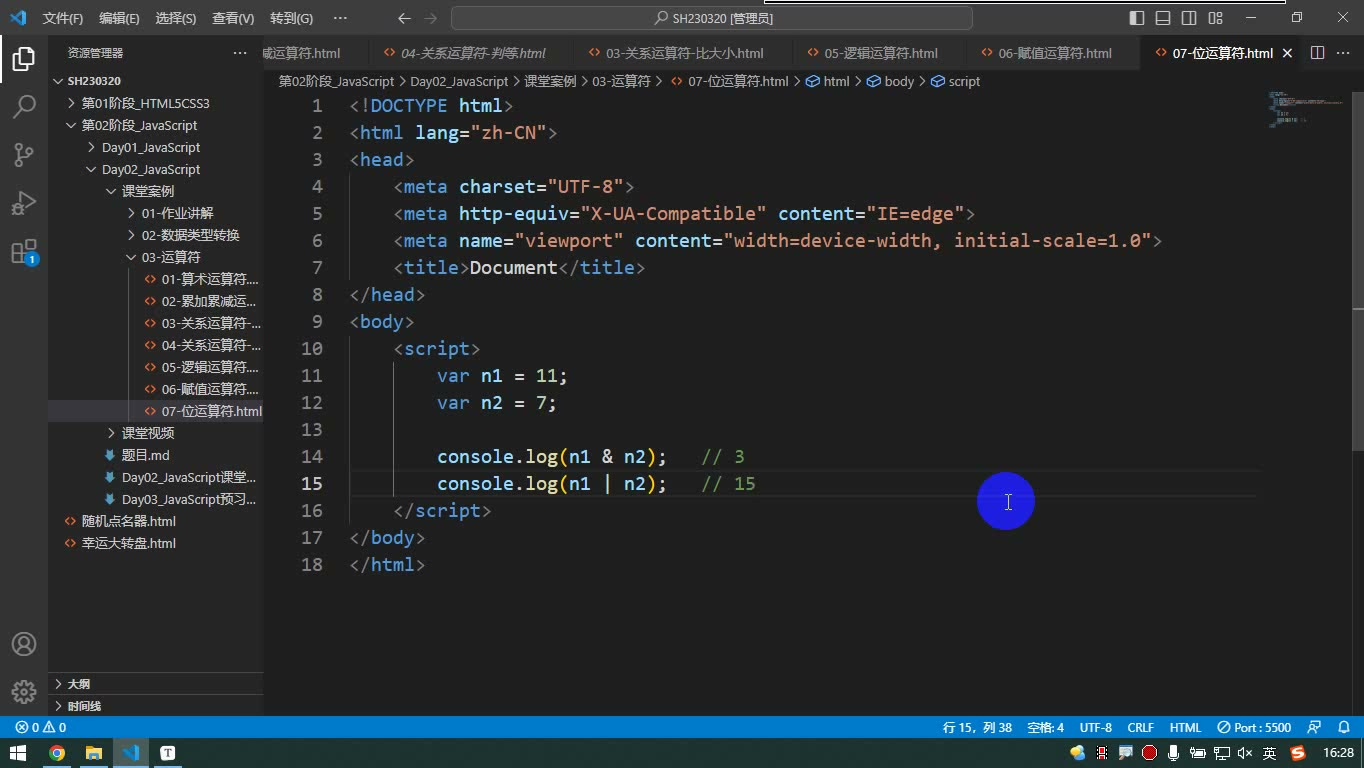Open notifications bell in status bar

1343,727
